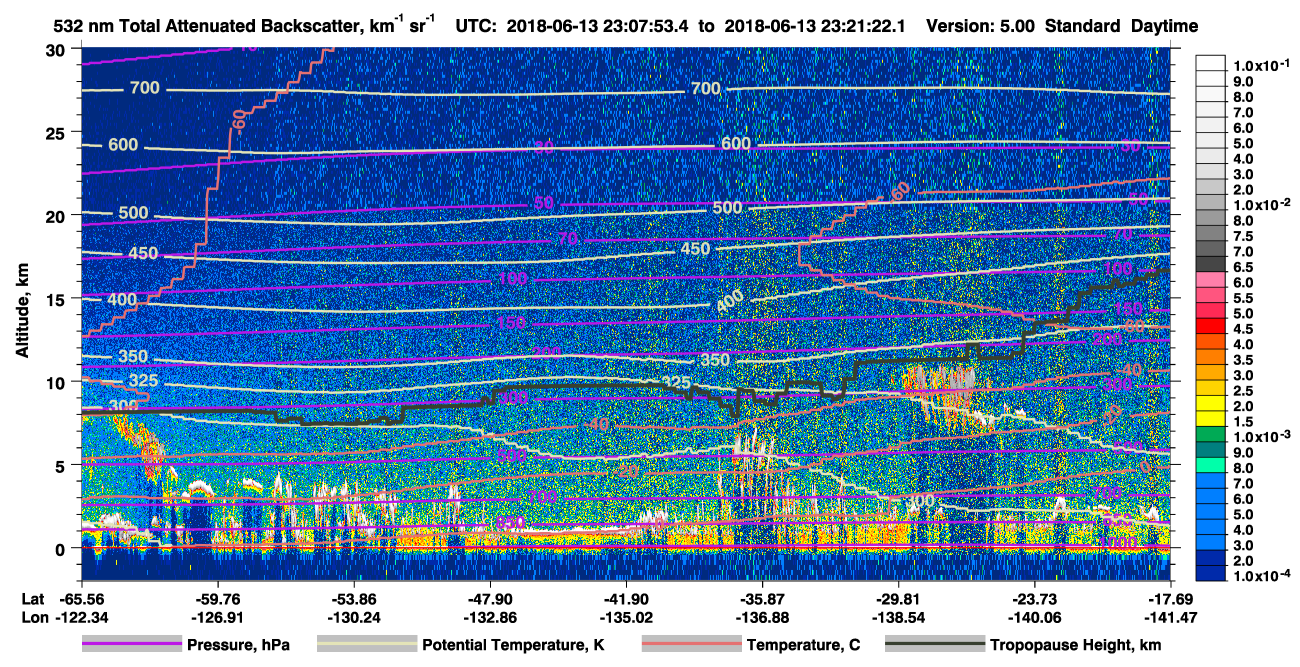
Task: Select the end time "2018-06-13 23:21:22.1"
Action: pyautogui.click(x=813, y=27)
